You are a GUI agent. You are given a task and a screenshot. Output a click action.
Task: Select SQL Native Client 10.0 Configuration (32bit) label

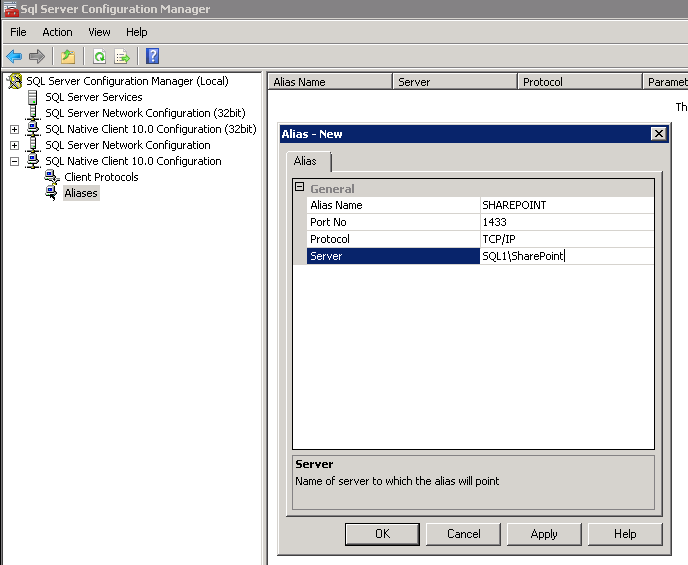(151, 129)
